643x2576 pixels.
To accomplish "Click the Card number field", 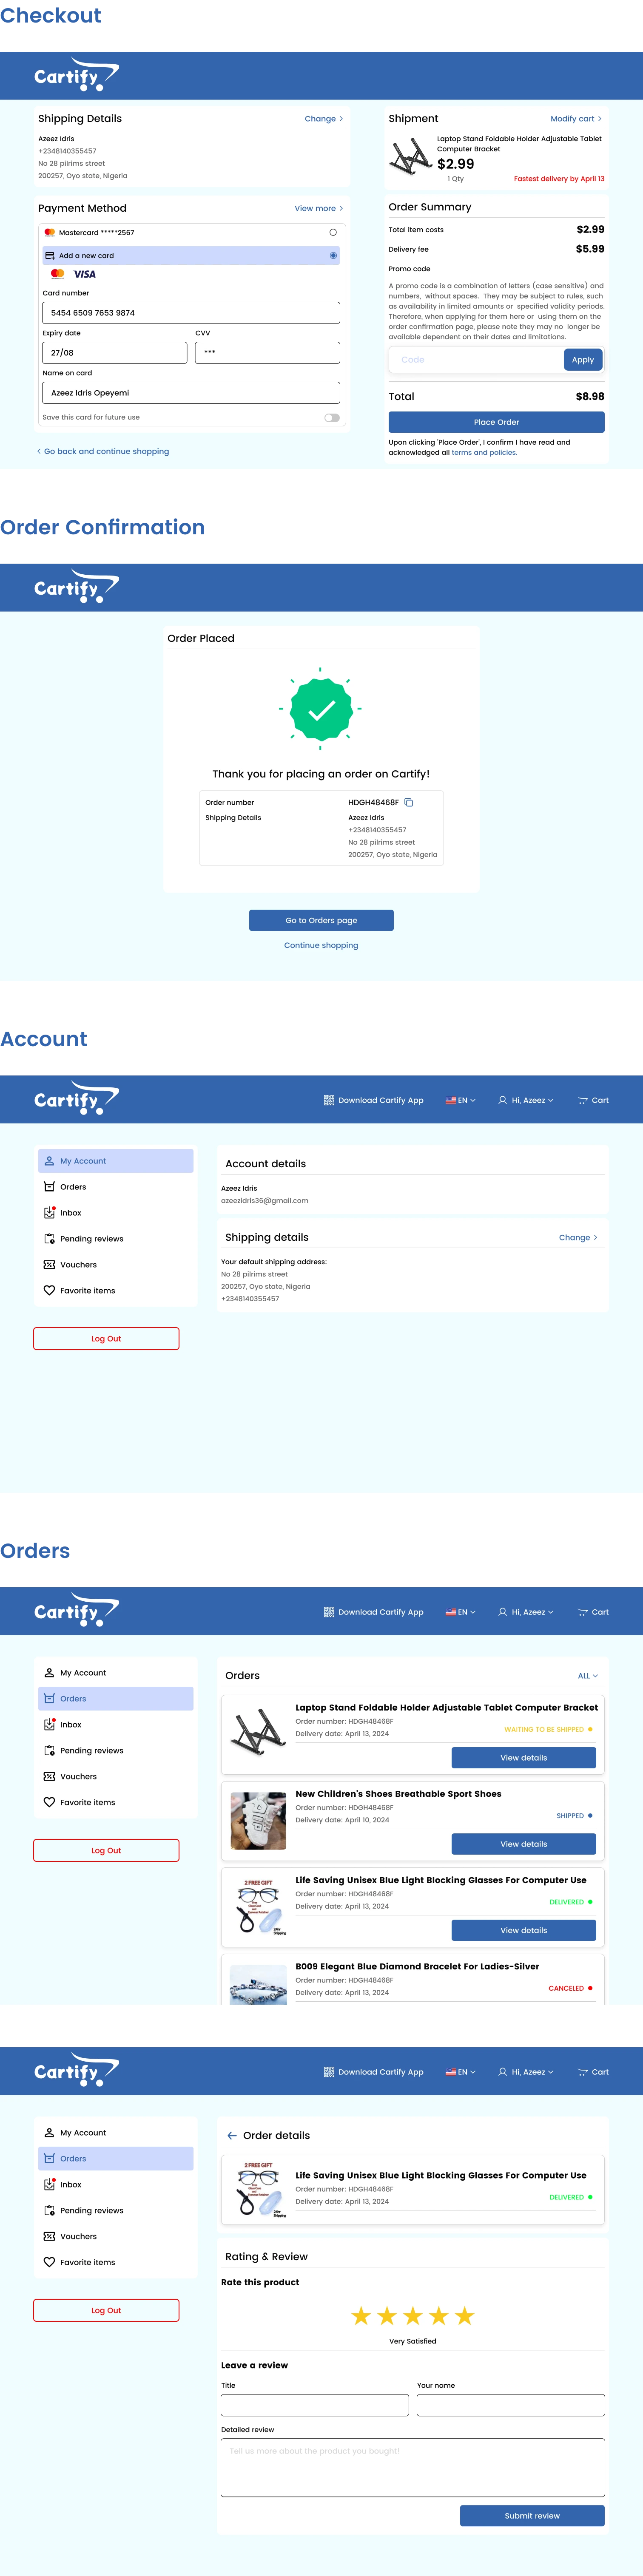I will click(191, 313).
